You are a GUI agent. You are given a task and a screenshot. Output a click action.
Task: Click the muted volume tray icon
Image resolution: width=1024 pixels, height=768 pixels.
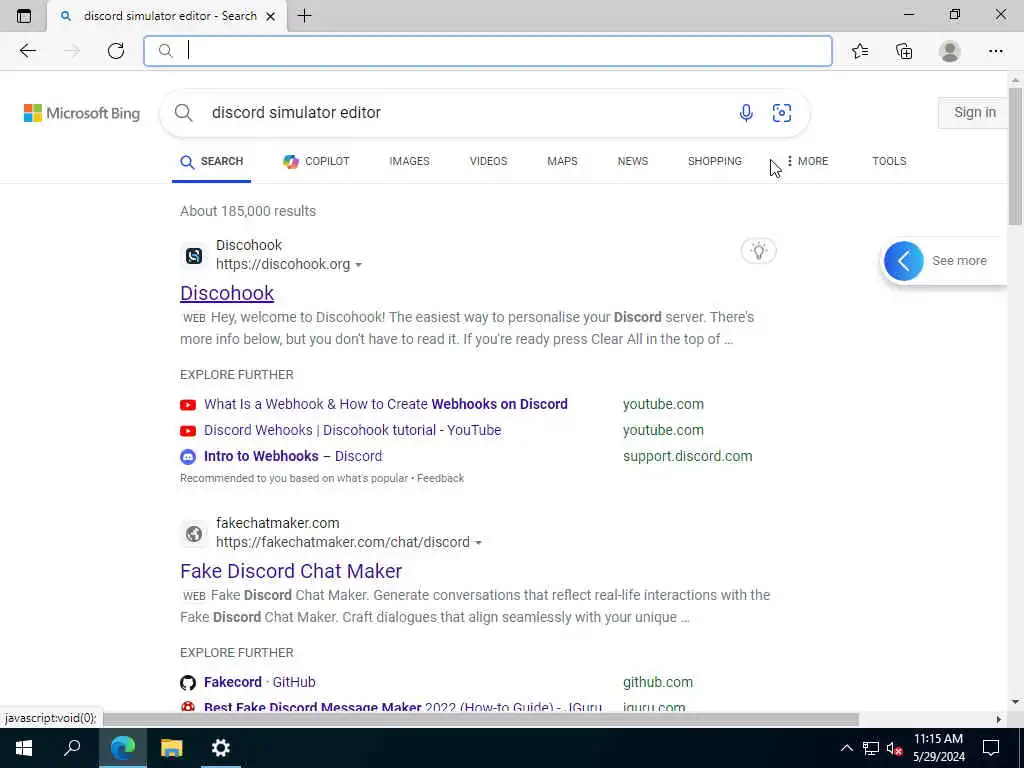894,748
